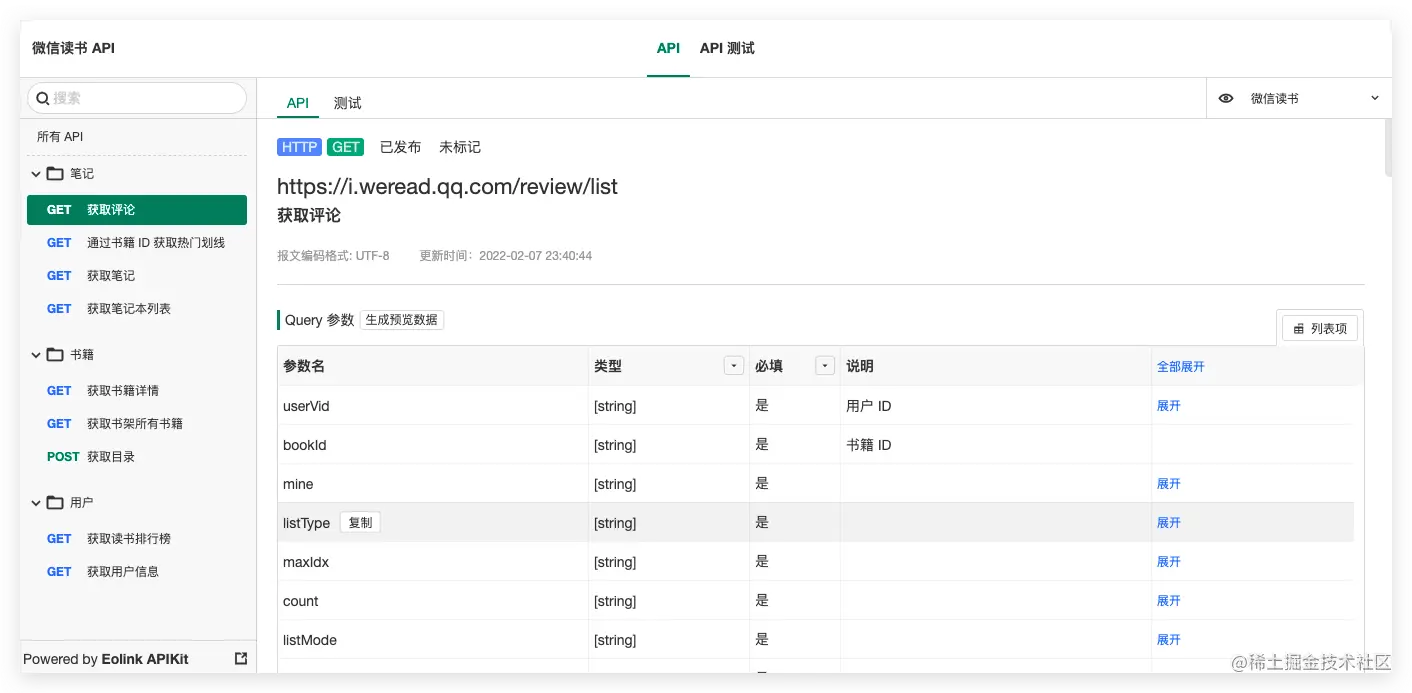Click the userVid parameter name
This screenshot has height=693, width=1412.
306,406
